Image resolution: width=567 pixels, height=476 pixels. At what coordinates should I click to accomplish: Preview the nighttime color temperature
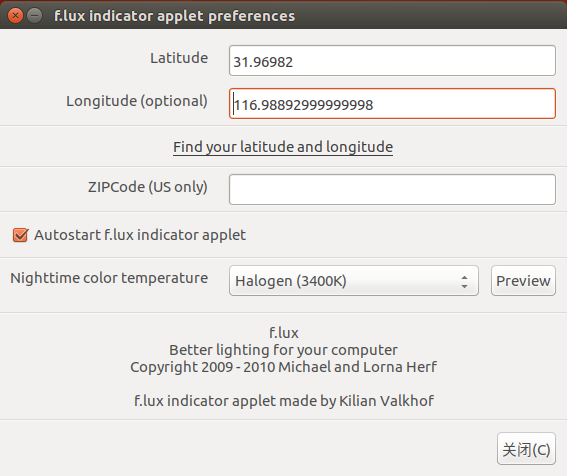click(x=523, y=281)
